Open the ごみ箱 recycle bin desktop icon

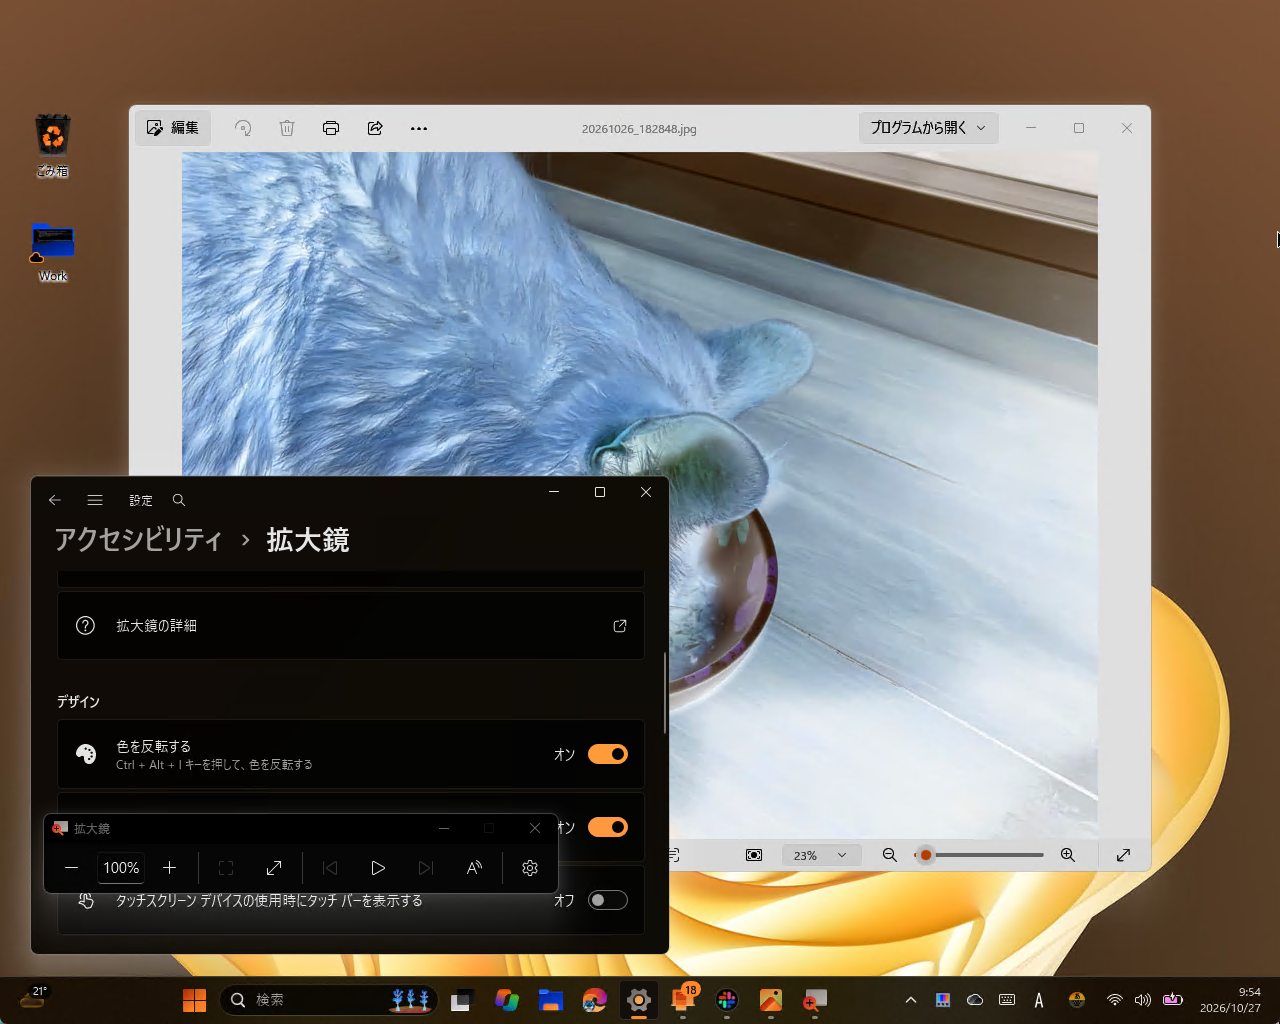click(x=53, y=146)
